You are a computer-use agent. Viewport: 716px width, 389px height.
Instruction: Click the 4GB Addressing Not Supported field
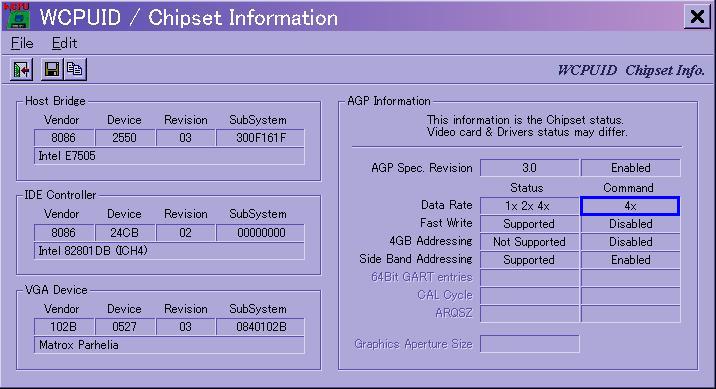tap(529, 242)
